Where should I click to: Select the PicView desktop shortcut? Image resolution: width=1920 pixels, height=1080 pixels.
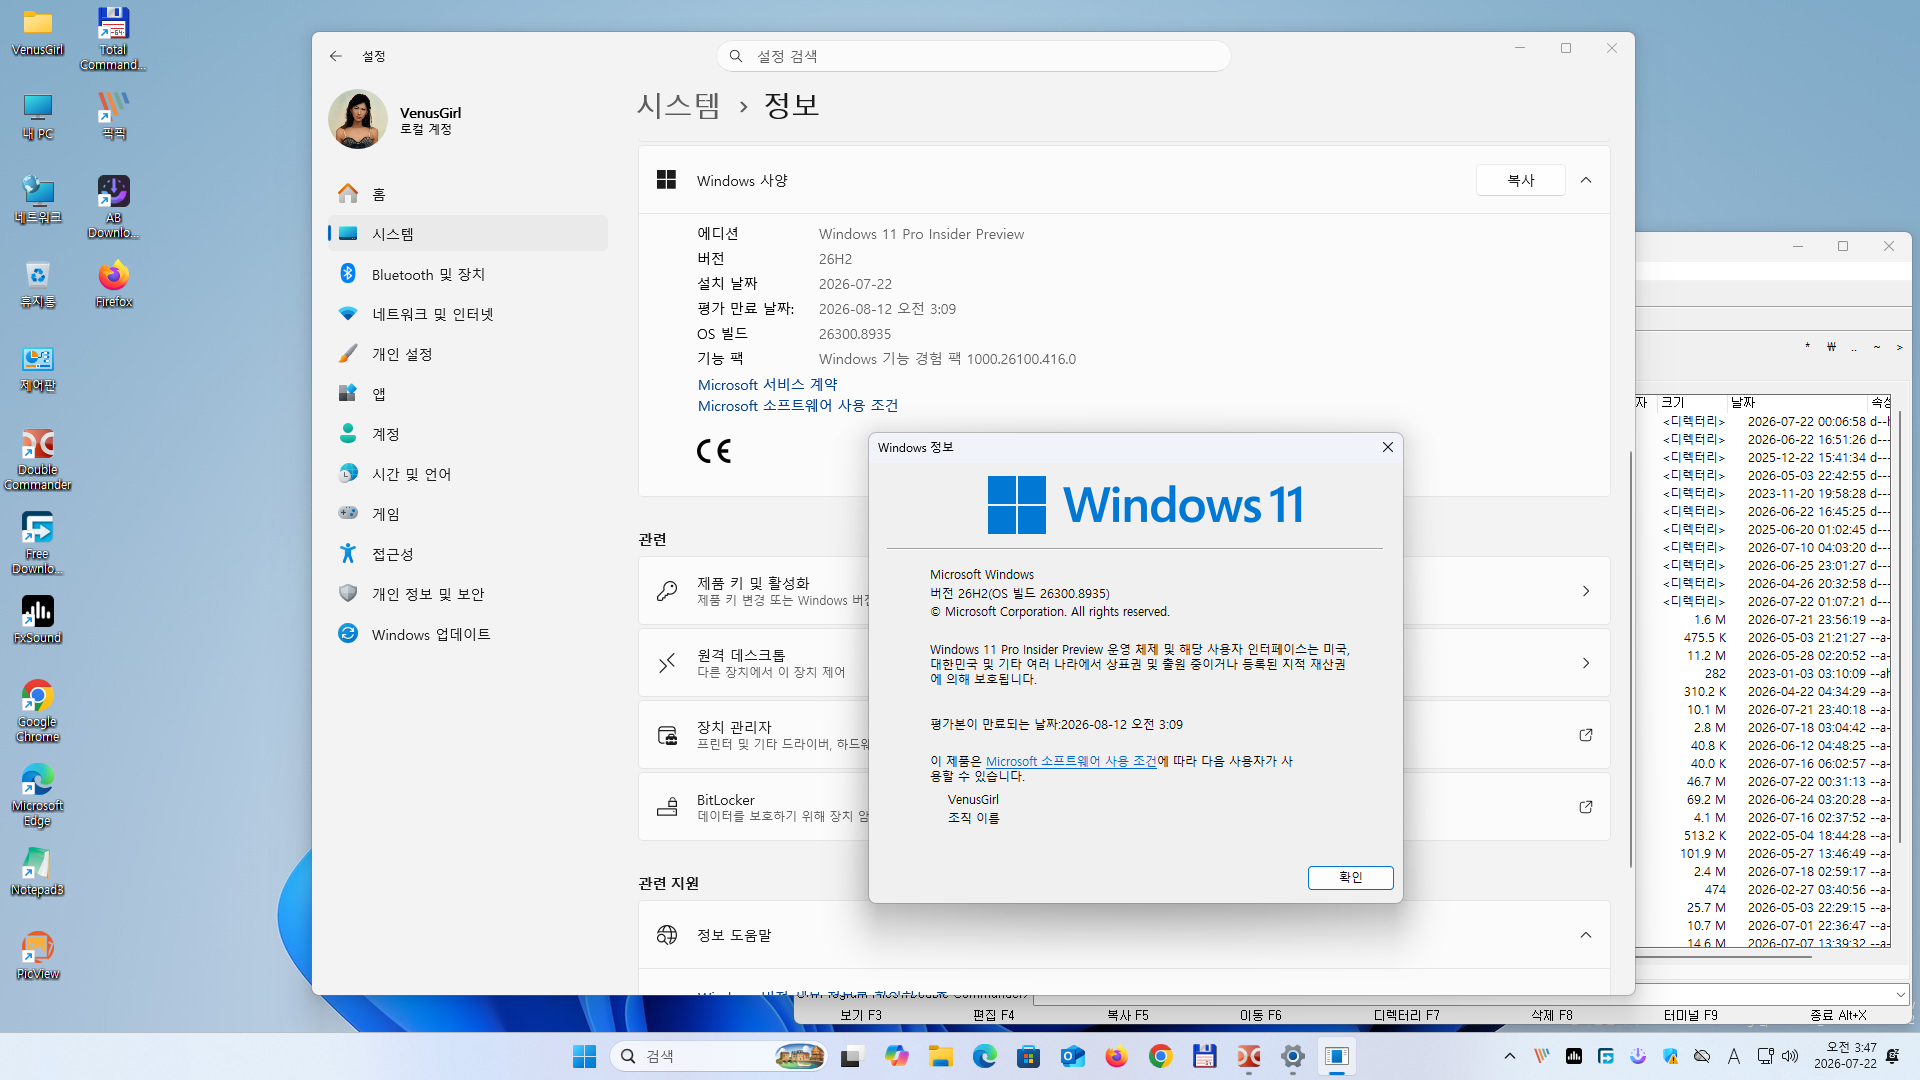pyautogui.click(x=38, y=956)
